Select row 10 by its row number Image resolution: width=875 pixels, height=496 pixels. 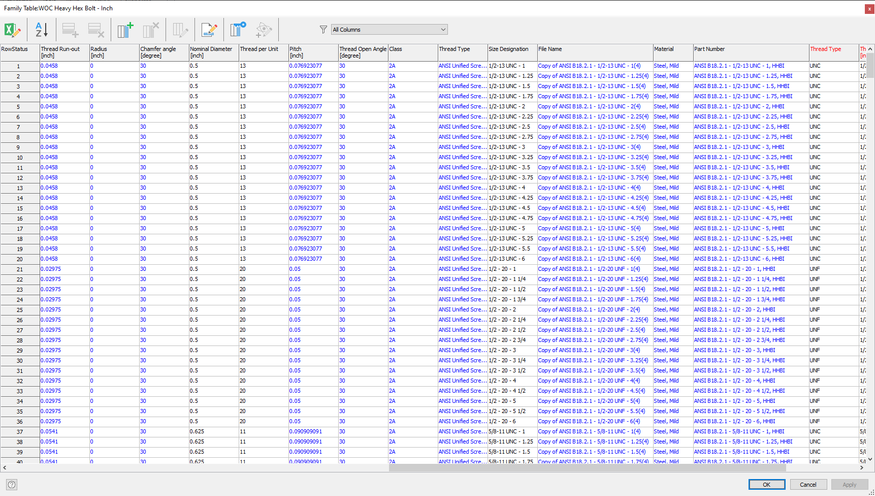(20, 157)
